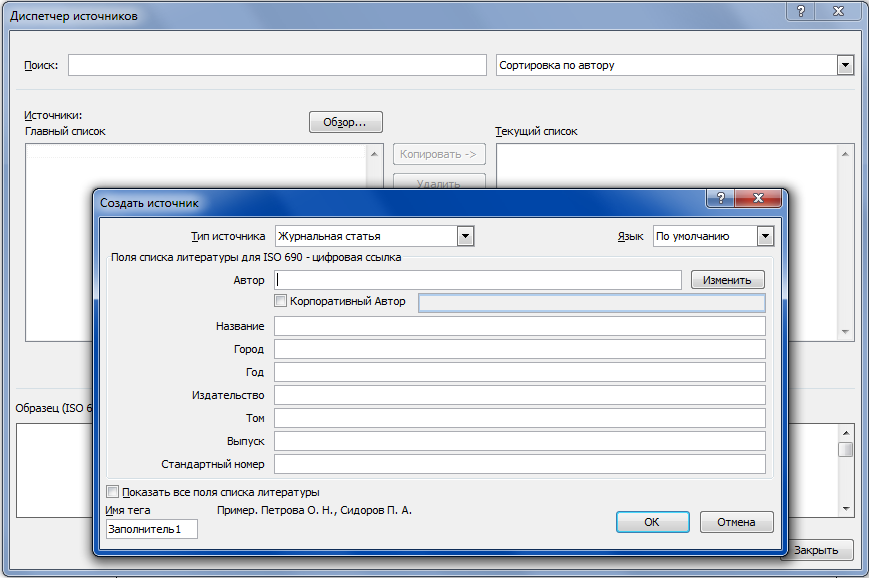Click the Изменить button next to Автор

point(727,280)
